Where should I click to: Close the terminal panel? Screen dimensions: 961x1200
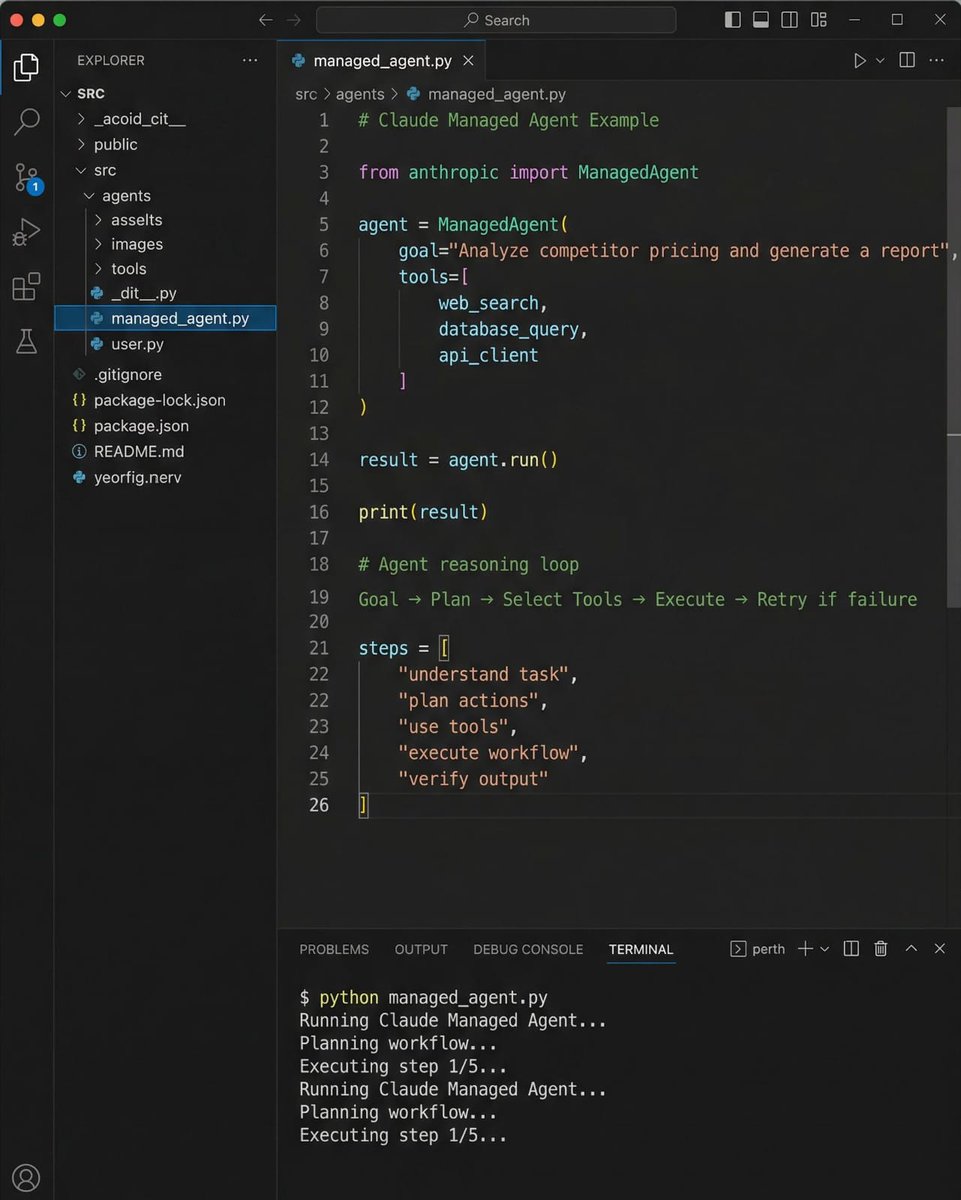click(940, 949)
